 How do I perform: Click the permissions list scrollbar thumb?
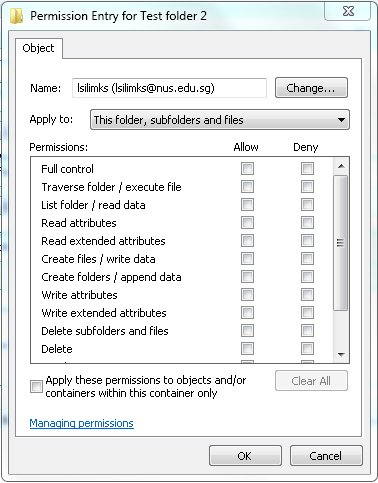click(x=341, y=243)
